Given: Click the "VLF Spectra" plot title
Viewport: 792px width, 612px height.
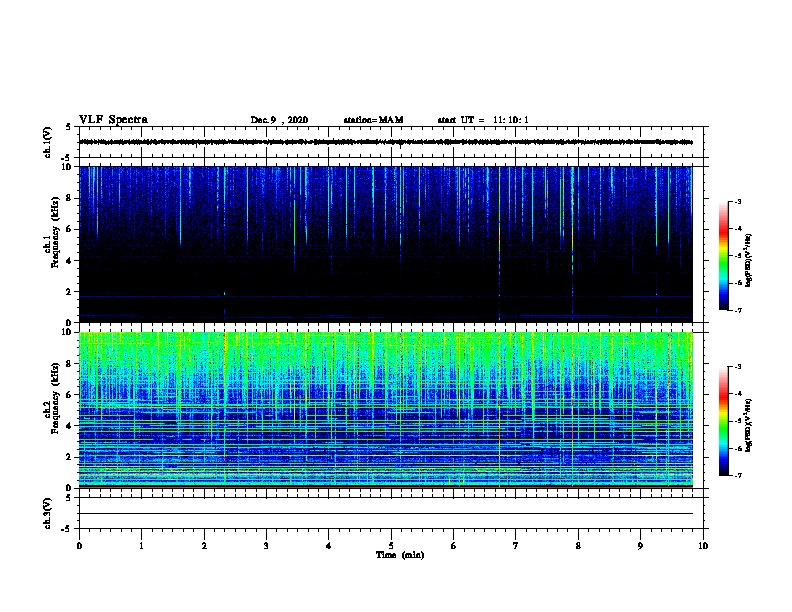Looking at the screenshot, I should coord(113,120).
